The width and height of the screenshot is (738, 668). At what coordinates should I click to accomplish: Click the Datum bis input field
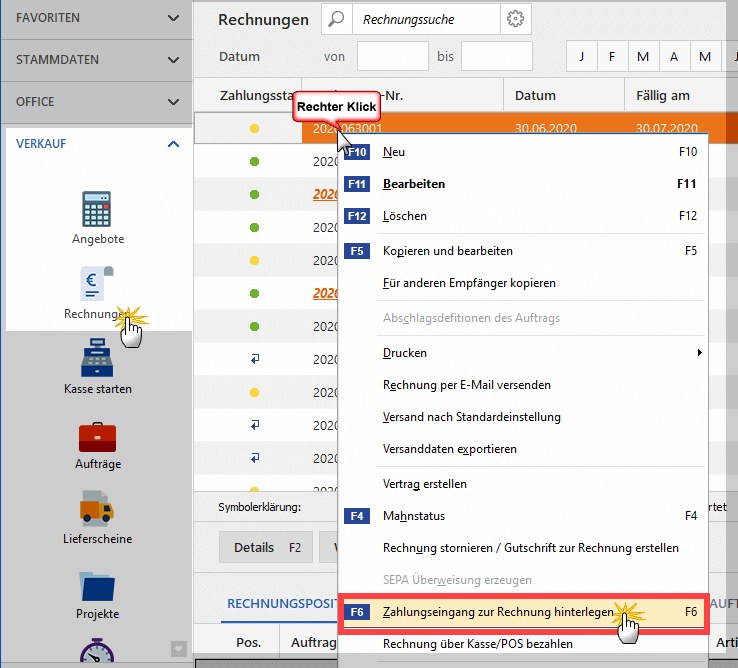[x=497, y=56]
